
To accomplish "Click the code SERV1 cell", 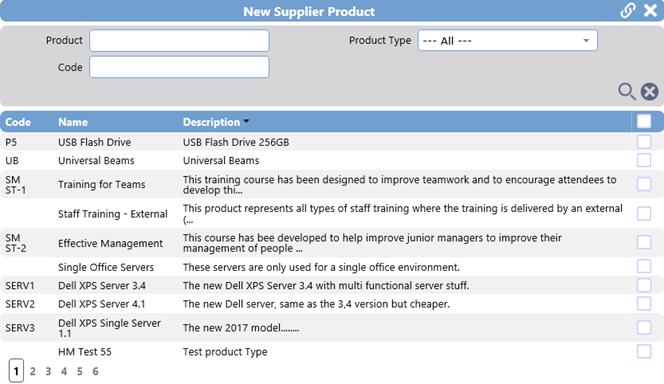I will click(x=20, y=286).
